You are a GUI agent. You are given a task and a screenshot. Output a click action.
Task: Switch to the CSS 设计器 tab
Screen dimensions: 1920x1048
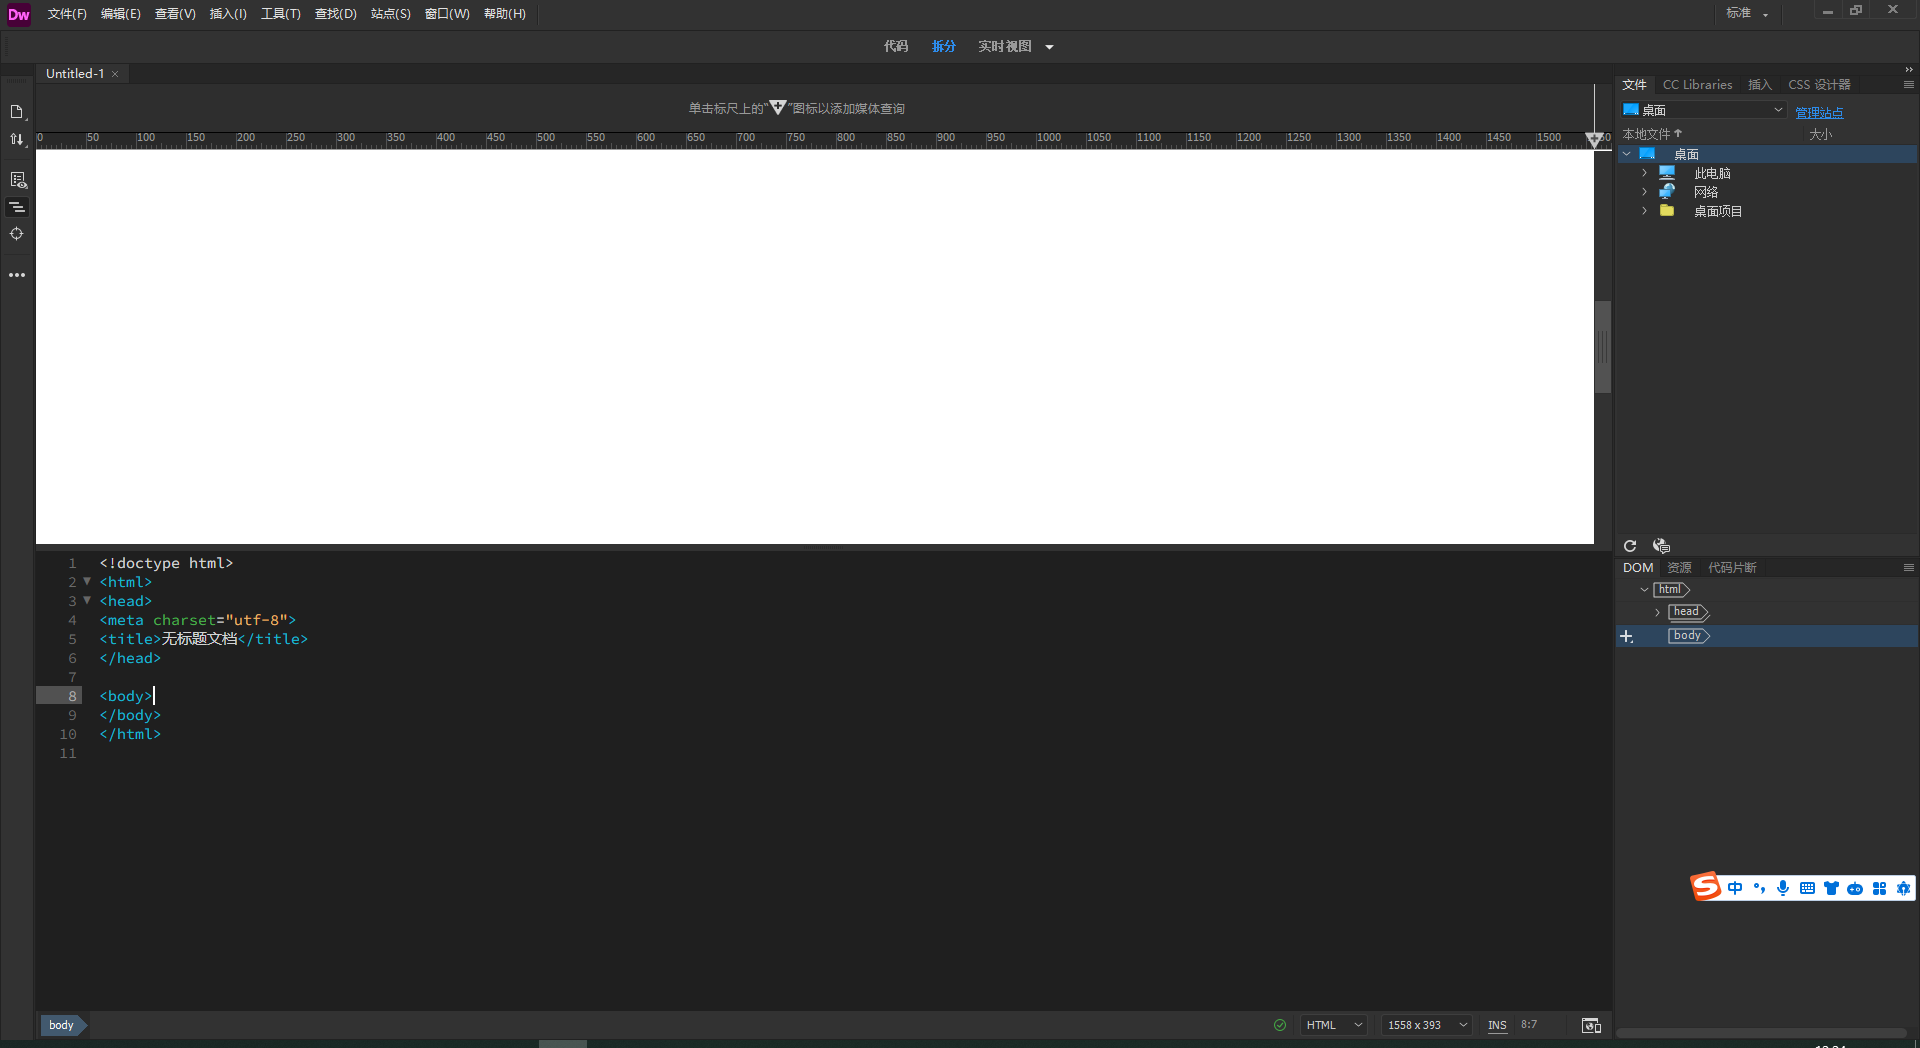[1819, 85]
